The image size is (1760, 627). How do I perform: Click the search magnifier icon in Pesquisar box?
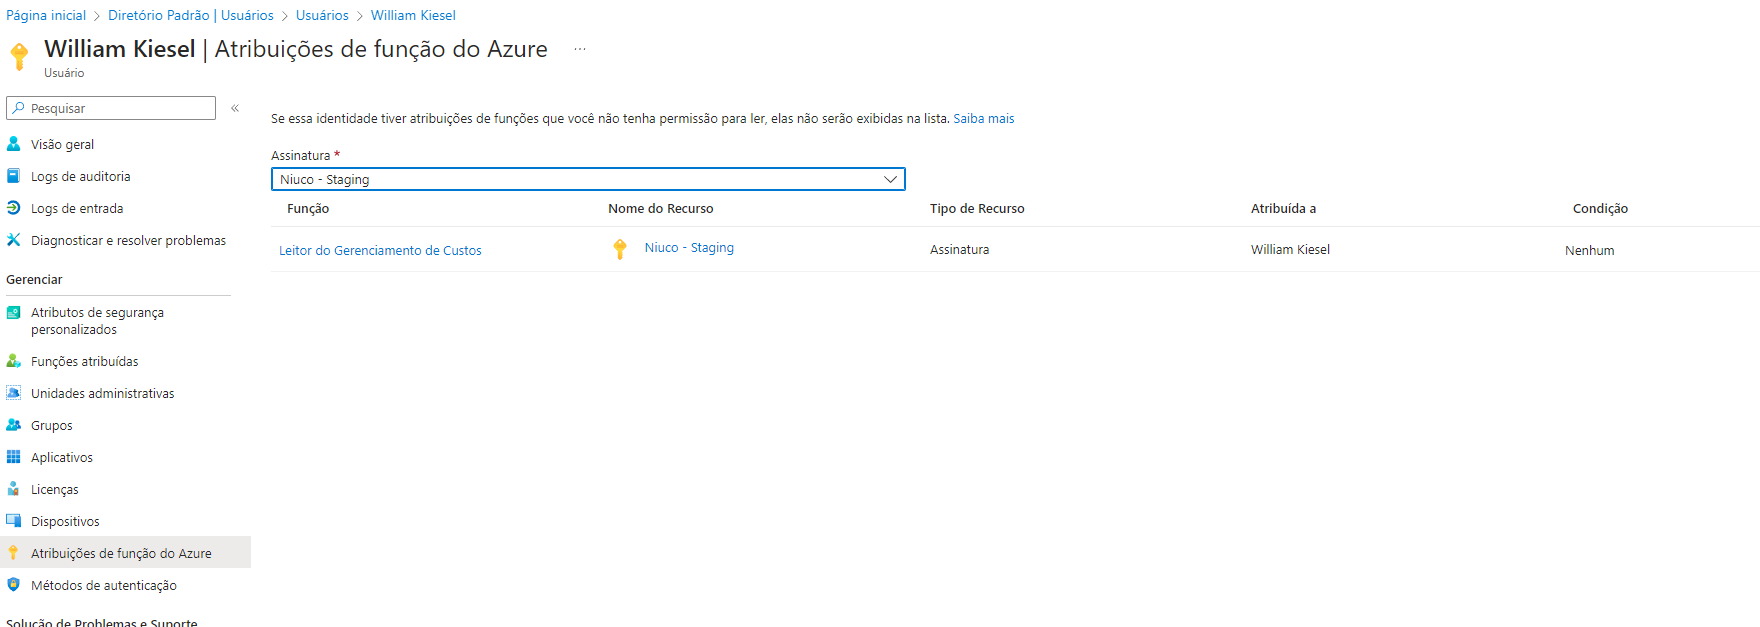(x=18, y=108)
